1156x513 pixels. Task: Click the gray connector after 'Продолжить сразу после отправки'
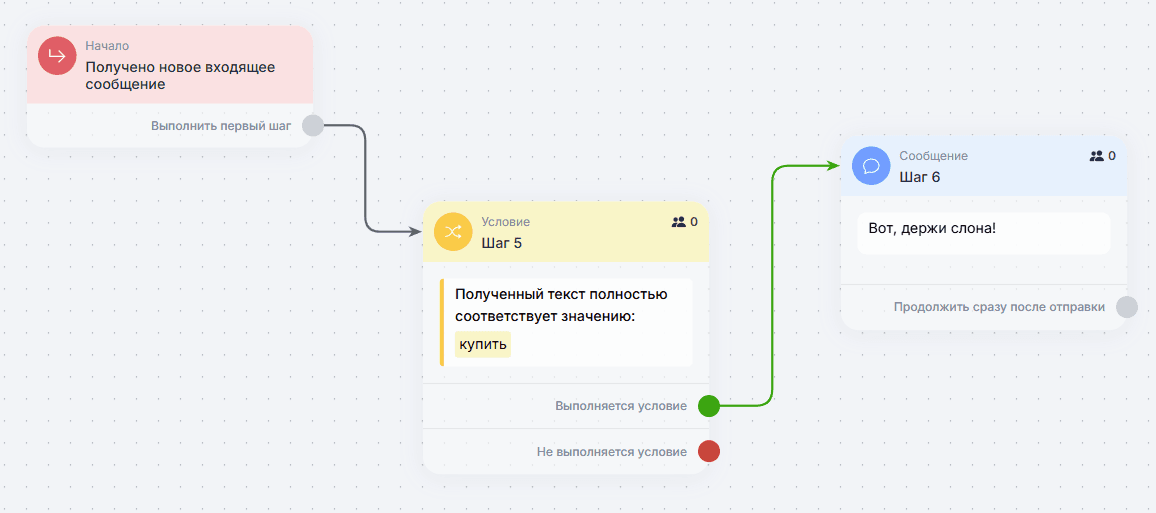[x=1127, y=307]
